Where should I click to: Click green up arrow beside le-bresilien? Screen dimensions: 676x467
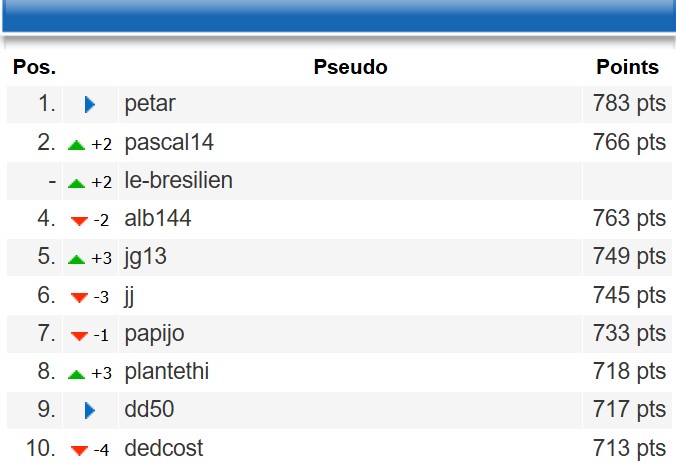(77, 183)
